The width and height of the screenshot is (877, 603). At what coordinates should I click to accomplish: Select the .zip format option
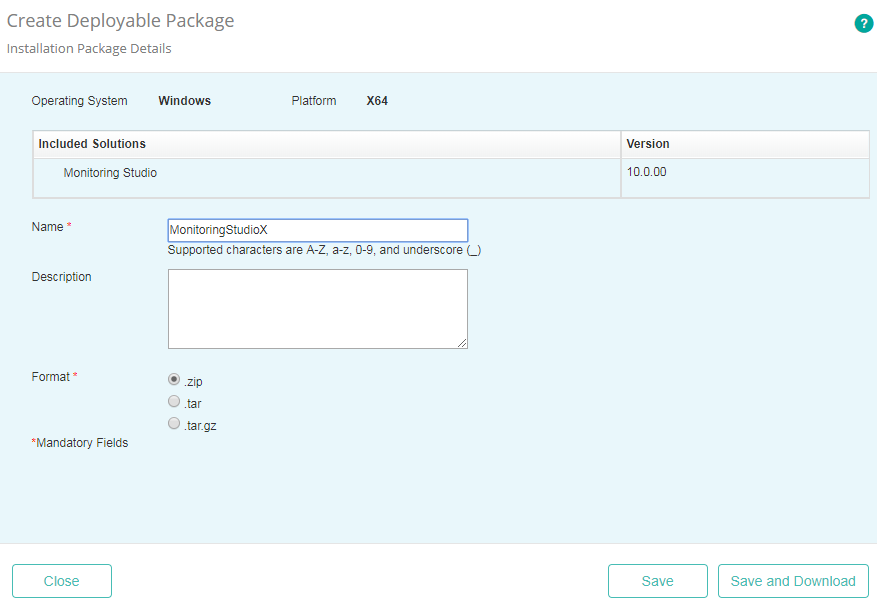point(174,380)
